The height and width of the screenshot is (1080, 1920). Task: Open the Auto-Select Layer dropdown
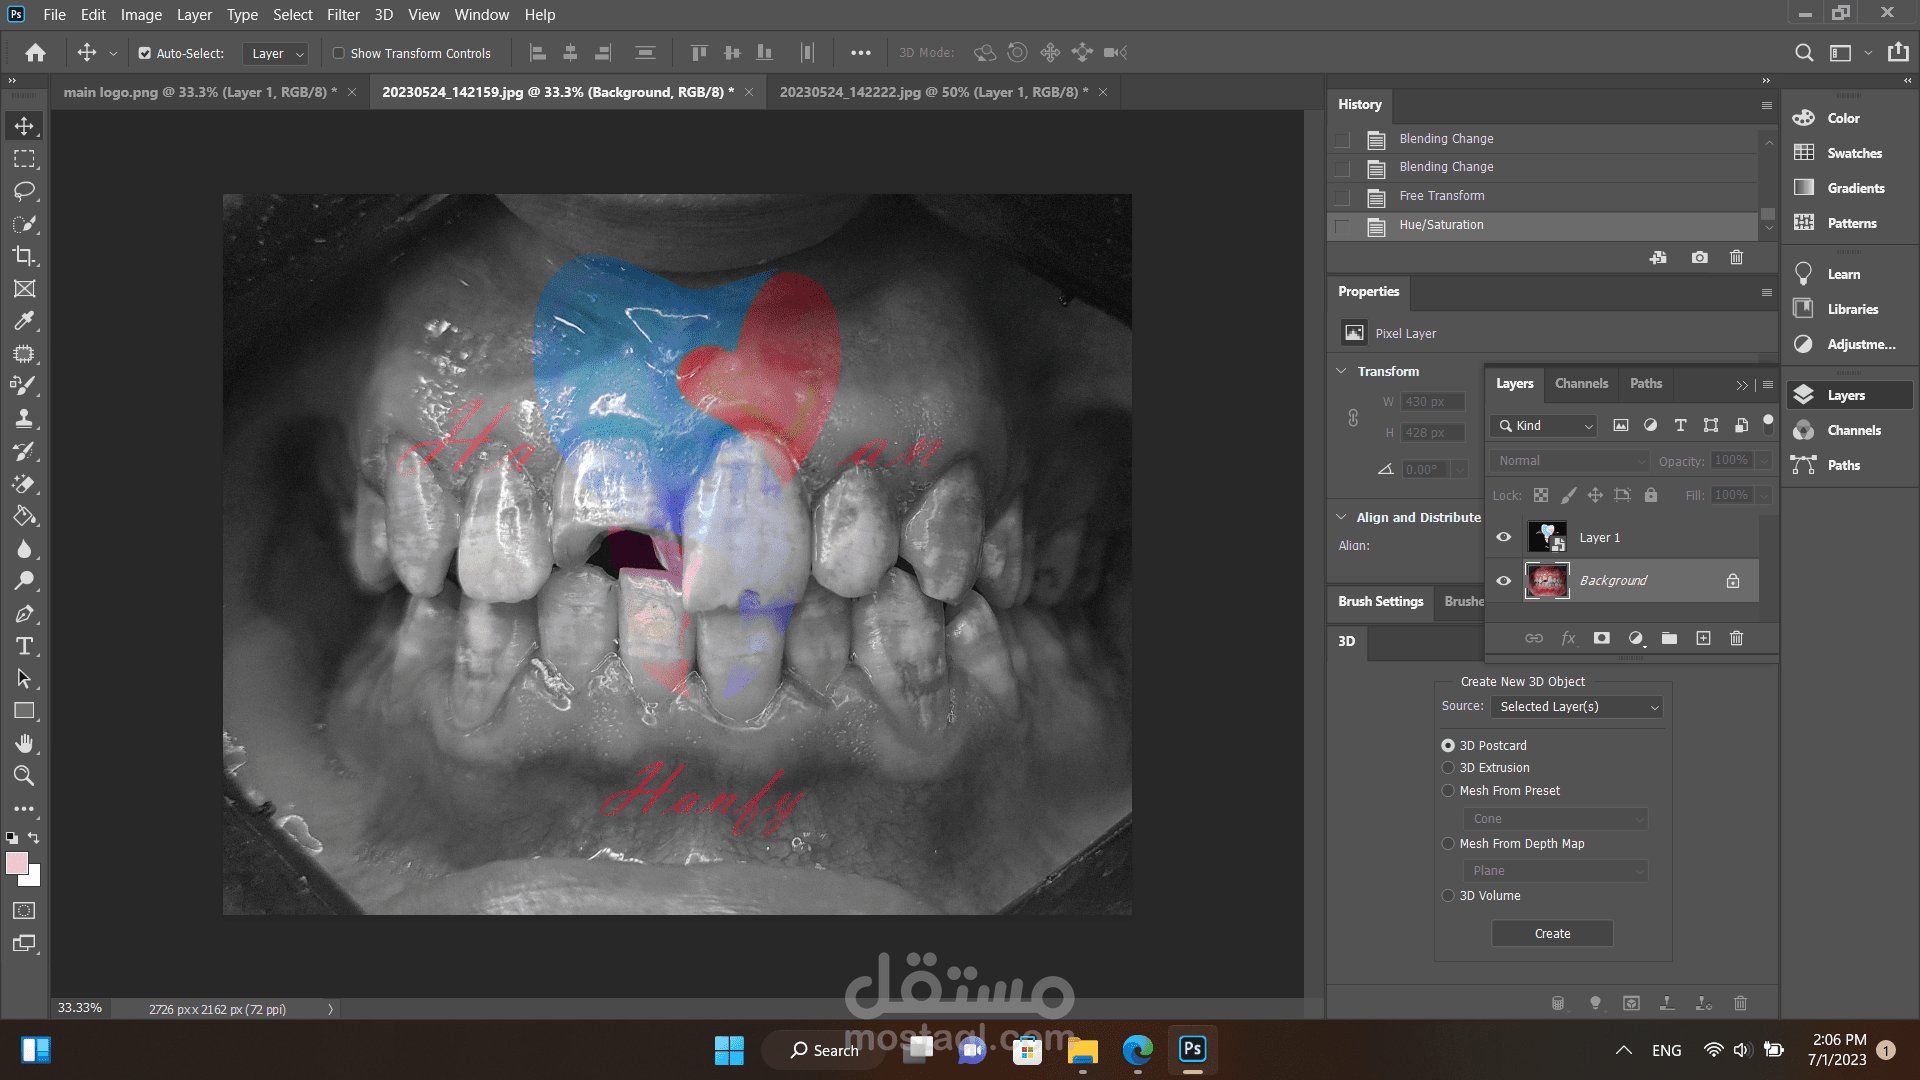(x=276, y=54)
